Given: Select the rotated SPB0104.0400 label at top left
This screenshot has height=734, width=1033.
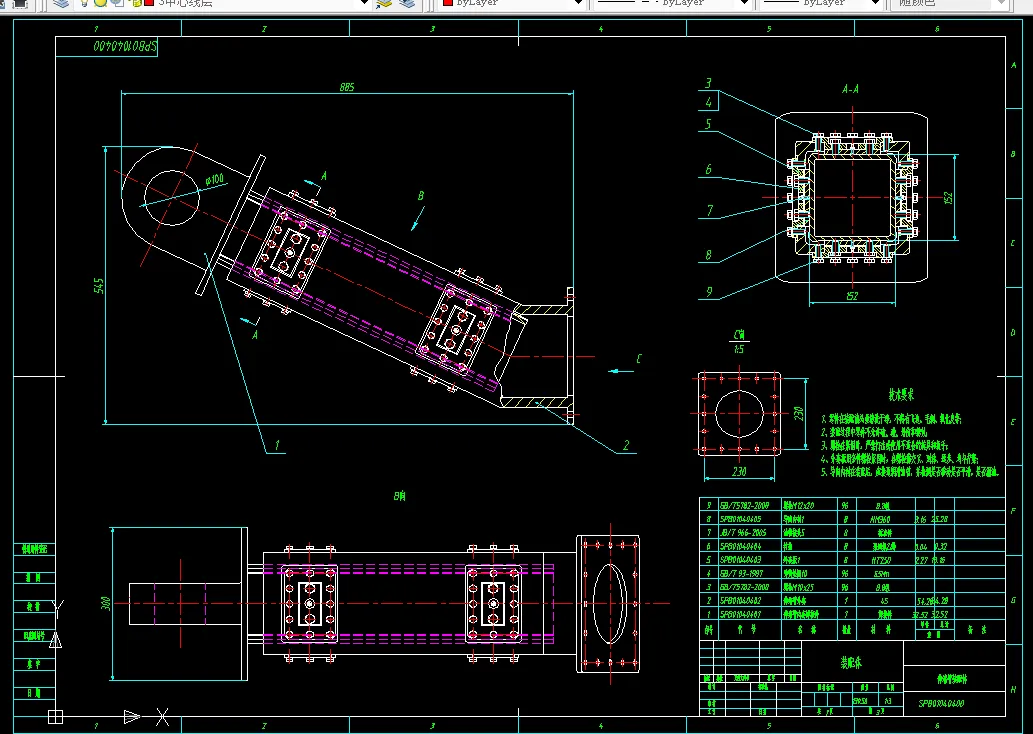Looking at the screenshot, I should (125, 47).
